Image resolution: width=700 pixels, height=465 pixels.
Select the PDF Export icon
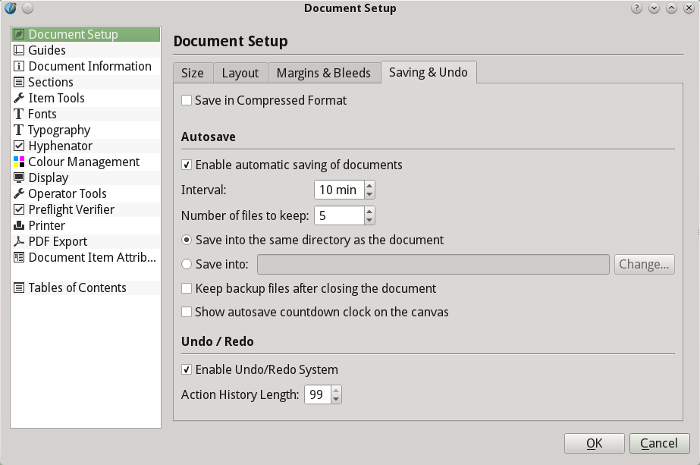(x=19, y=241)
